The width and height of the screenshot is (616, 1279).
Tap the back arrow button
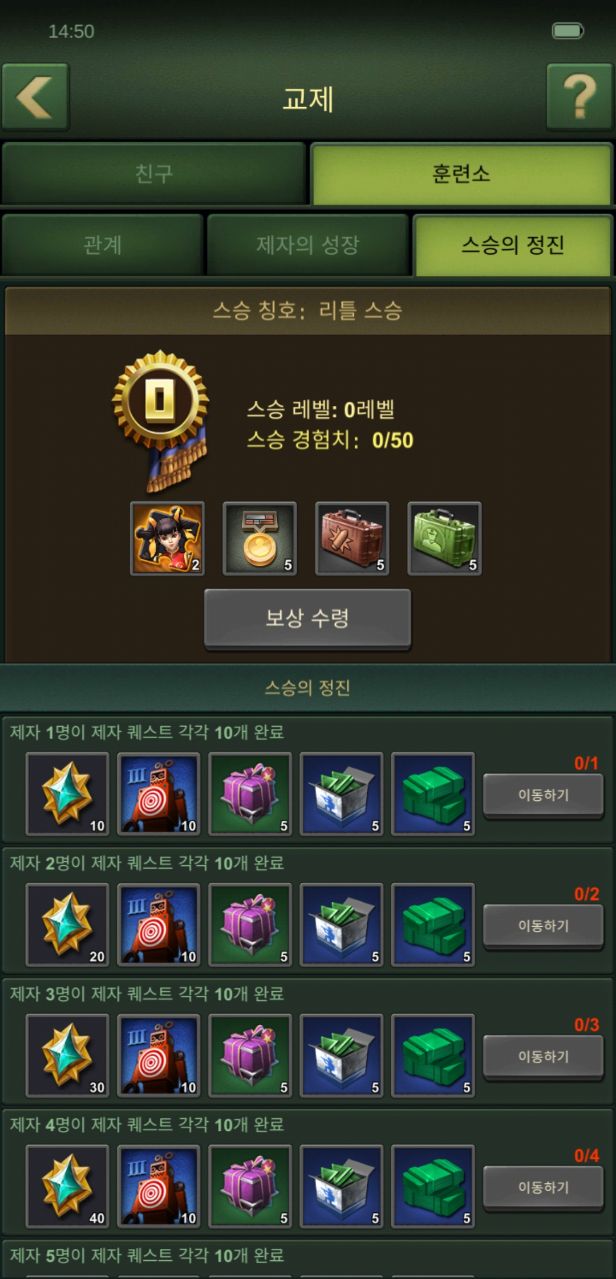(36, 97)
